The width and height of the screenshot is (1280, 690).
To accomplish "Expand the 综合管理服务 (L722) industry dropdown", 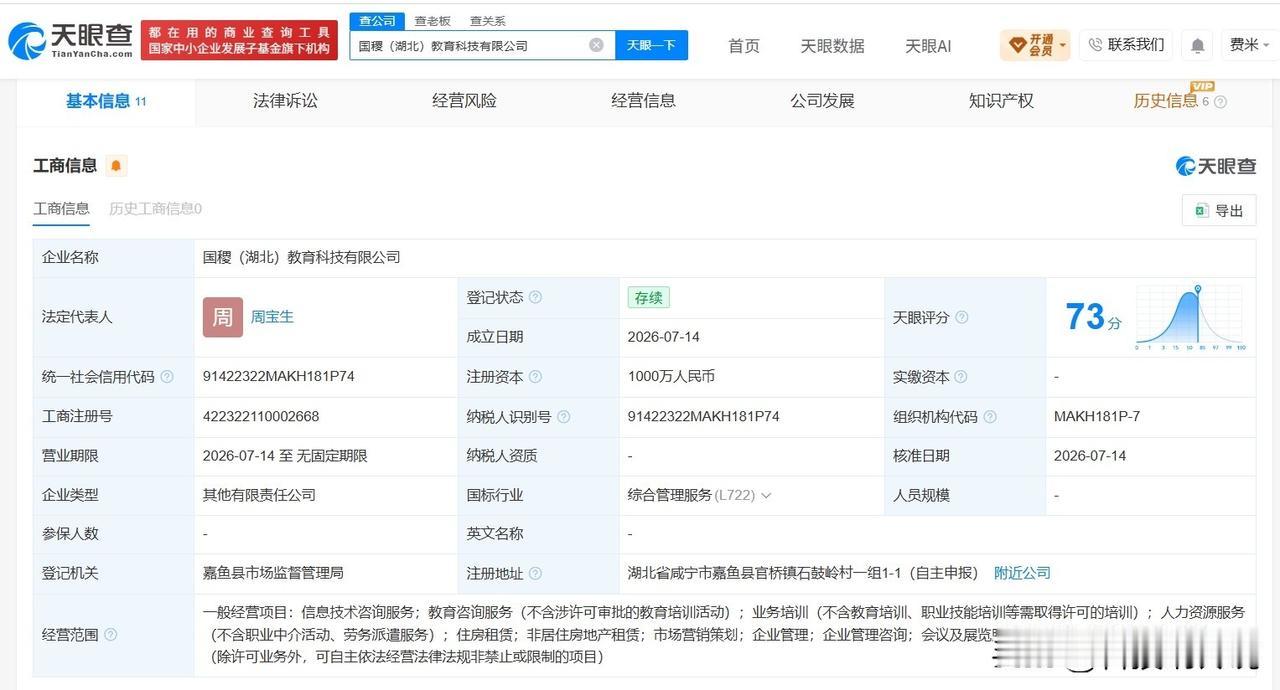I will point(699,495).
